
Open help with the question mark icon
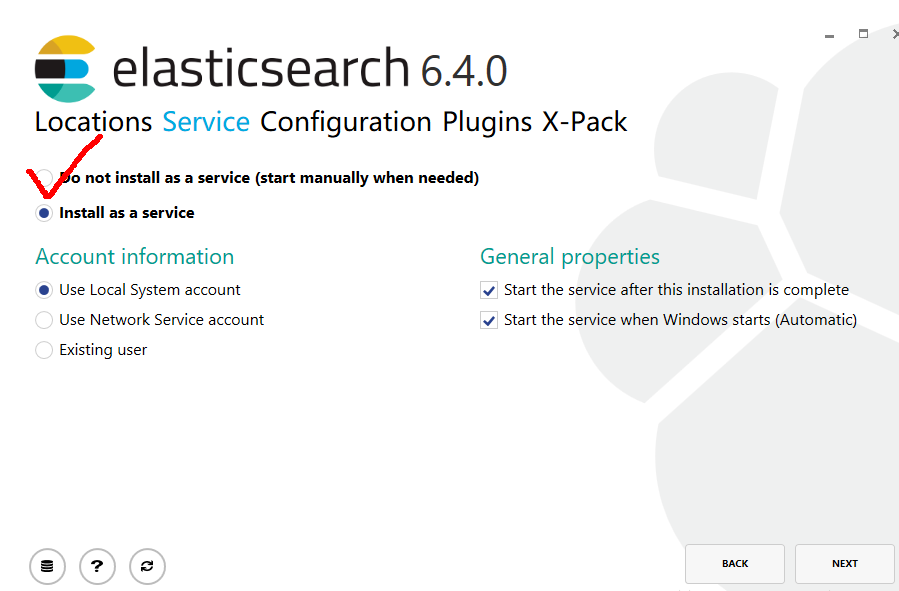pos(97,566)
